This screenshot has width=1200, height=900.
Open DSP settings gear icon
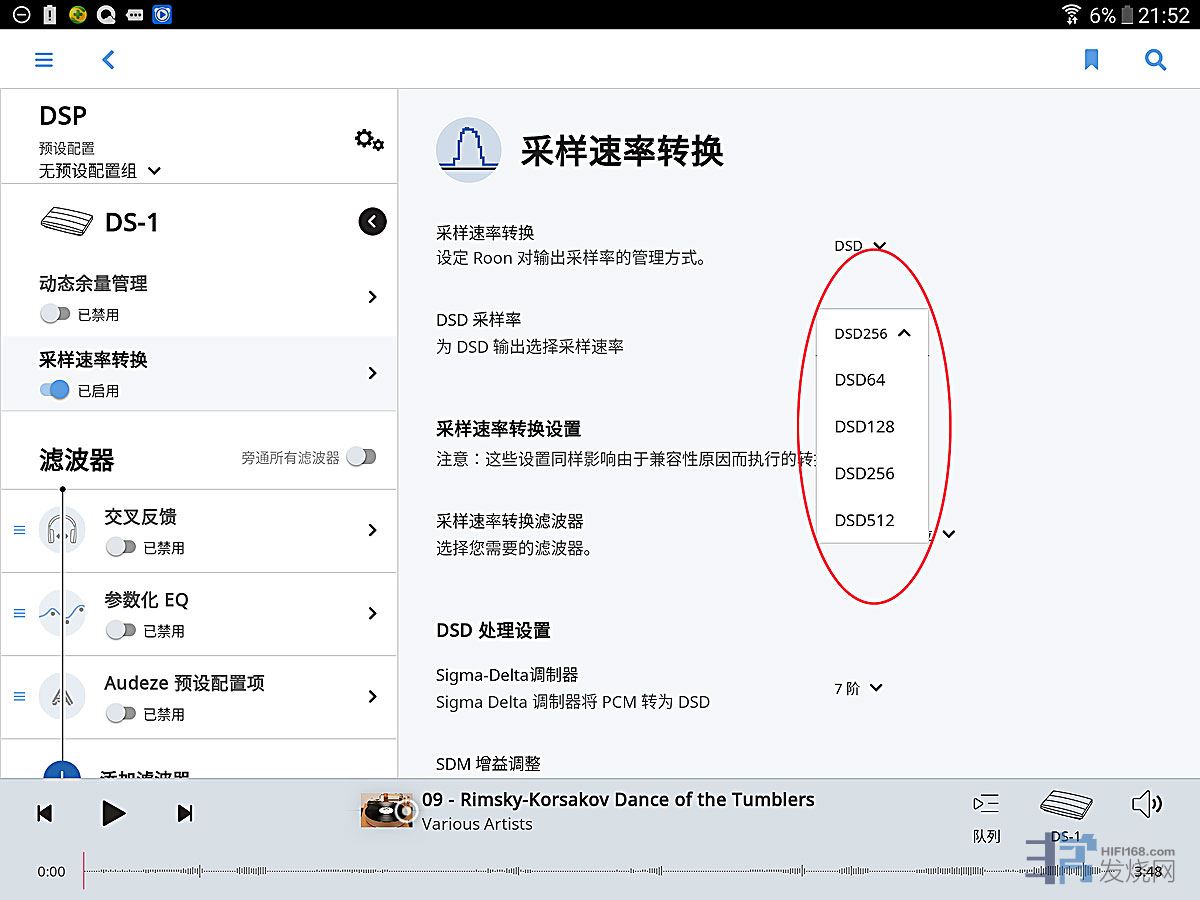[x=369, y=140]
